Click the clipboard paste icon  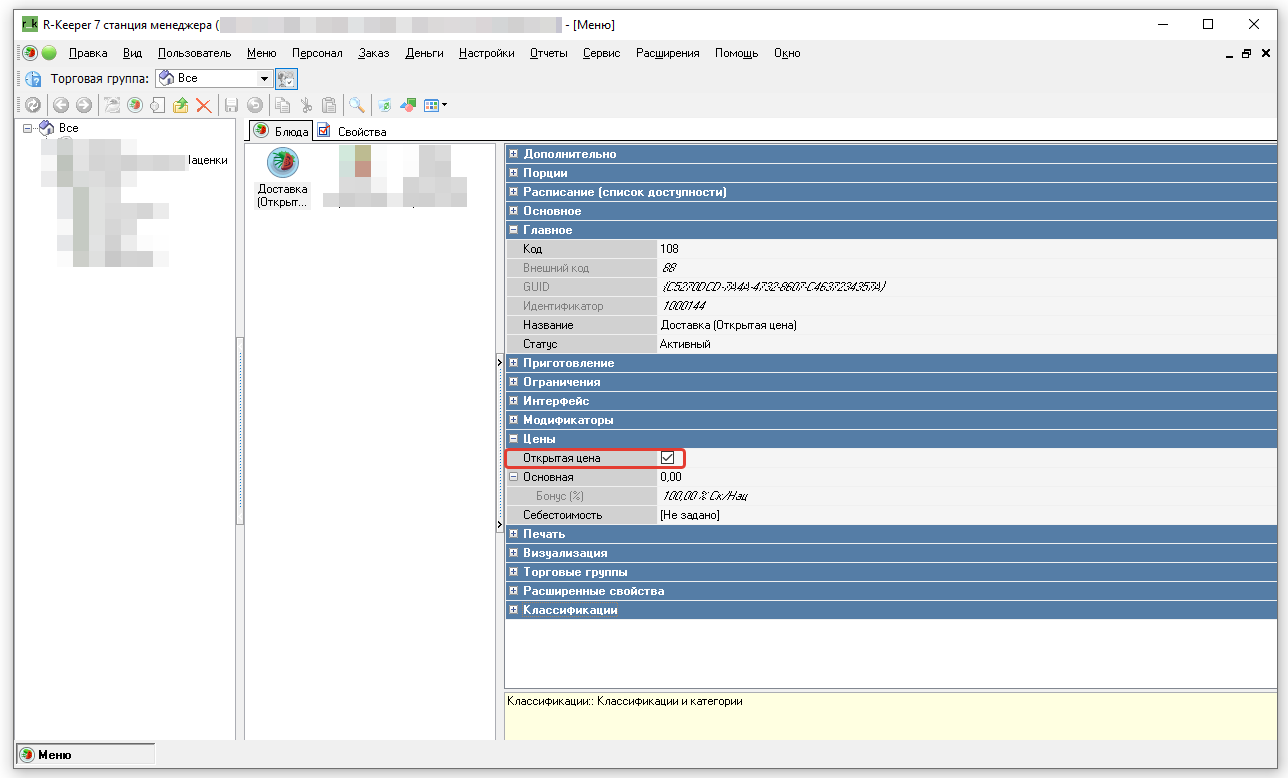pyautogui.click(x=329, y=105)
